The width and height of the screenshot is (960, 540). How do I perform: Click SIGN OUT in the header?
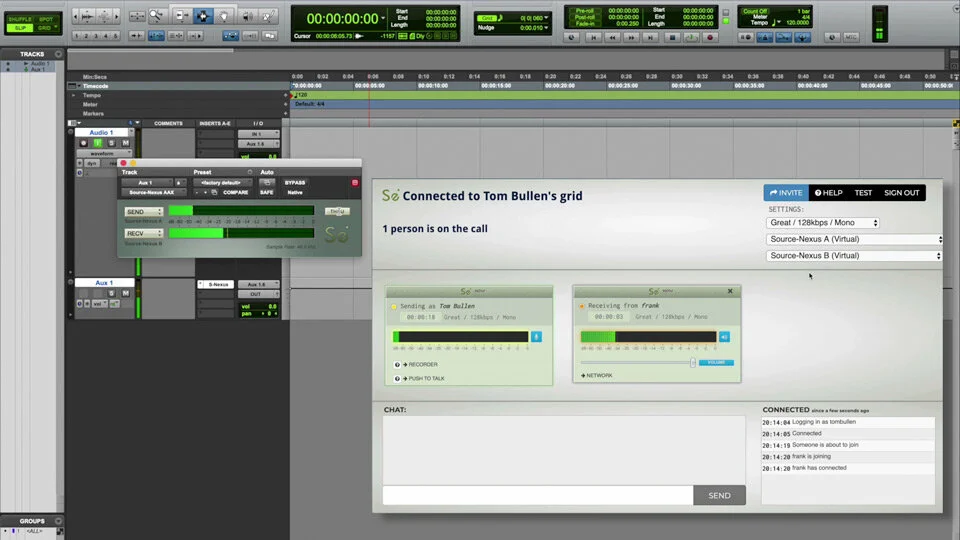click(902, 193)
